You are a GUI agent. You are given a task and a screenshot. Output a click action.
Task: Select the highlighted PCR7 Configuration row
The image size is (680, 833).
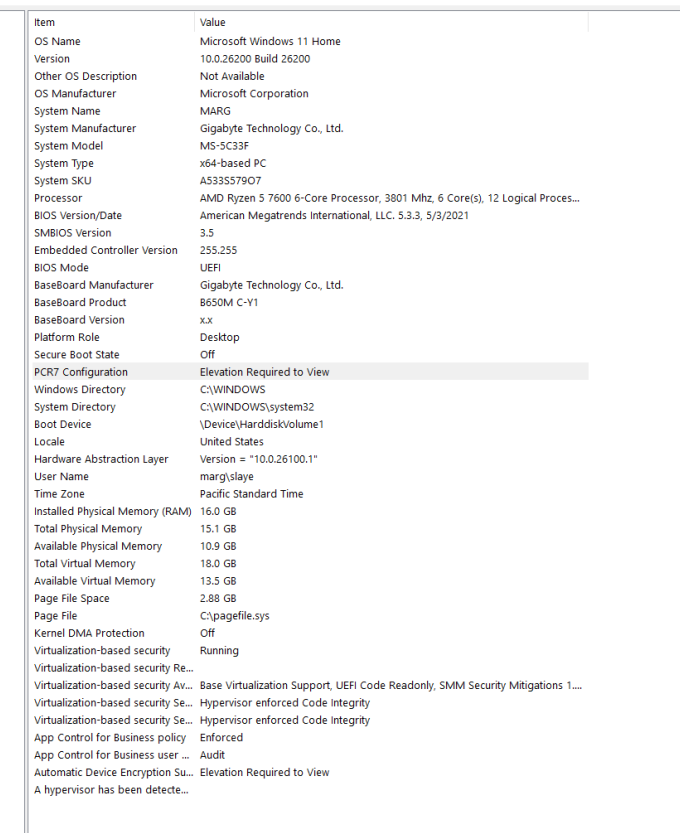(309, 372)
